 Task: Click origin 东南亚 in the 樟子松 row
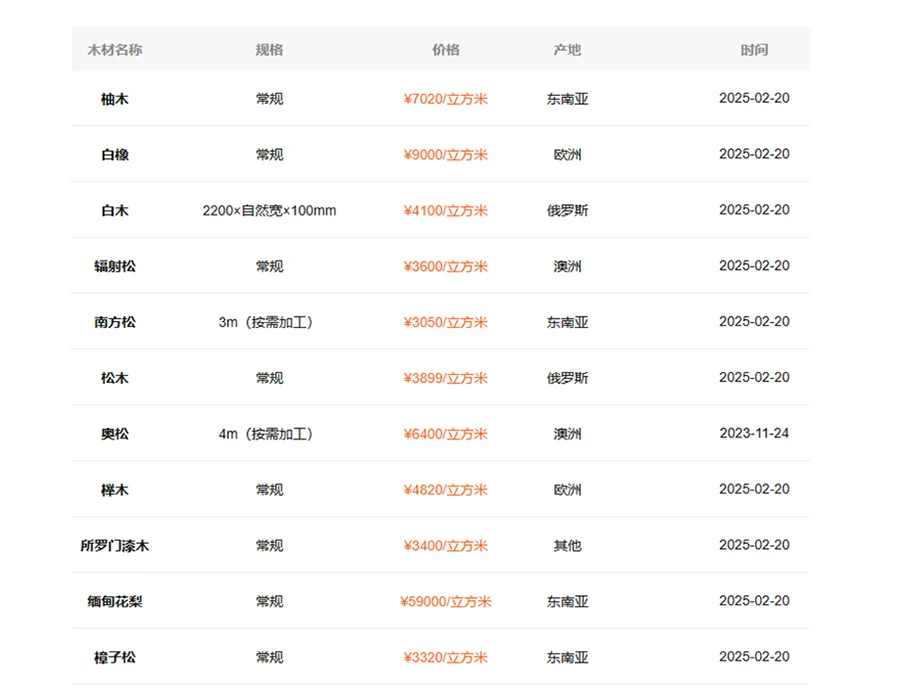(x=567, y=657)
